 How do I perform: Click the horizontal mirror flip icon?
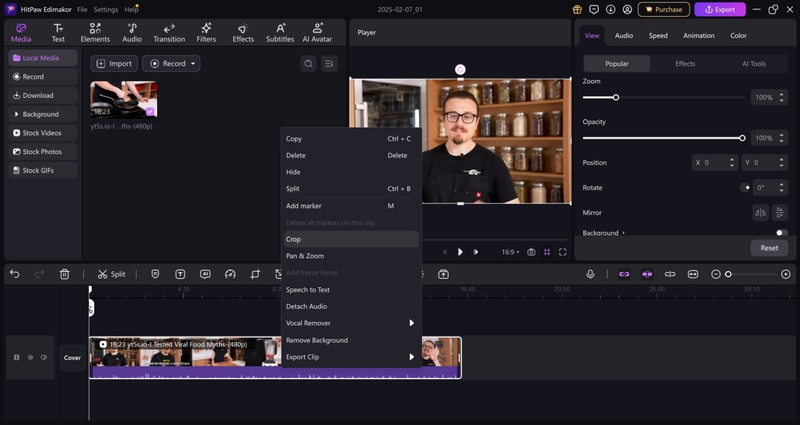point(761,213)
